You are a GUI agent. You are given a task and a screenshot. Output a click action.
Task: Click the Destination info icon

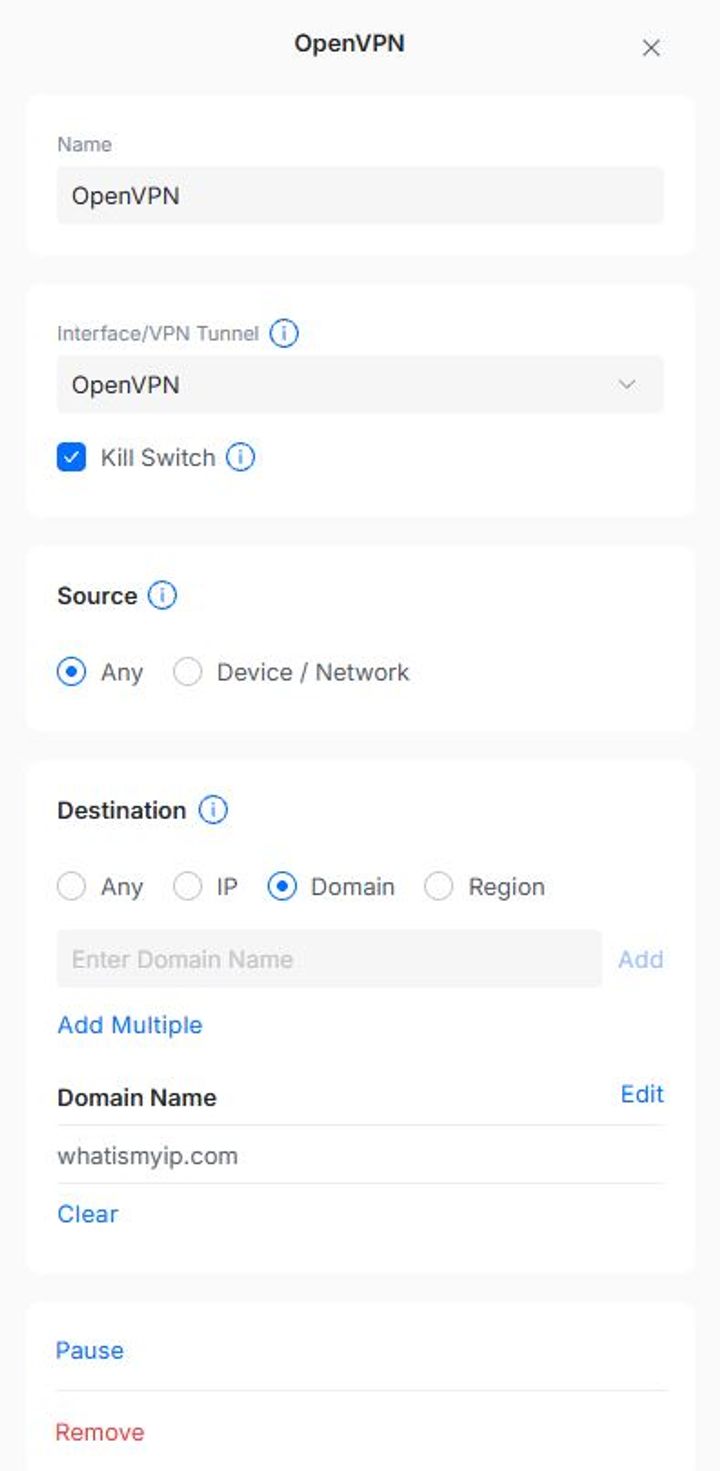tap(213, 810)
